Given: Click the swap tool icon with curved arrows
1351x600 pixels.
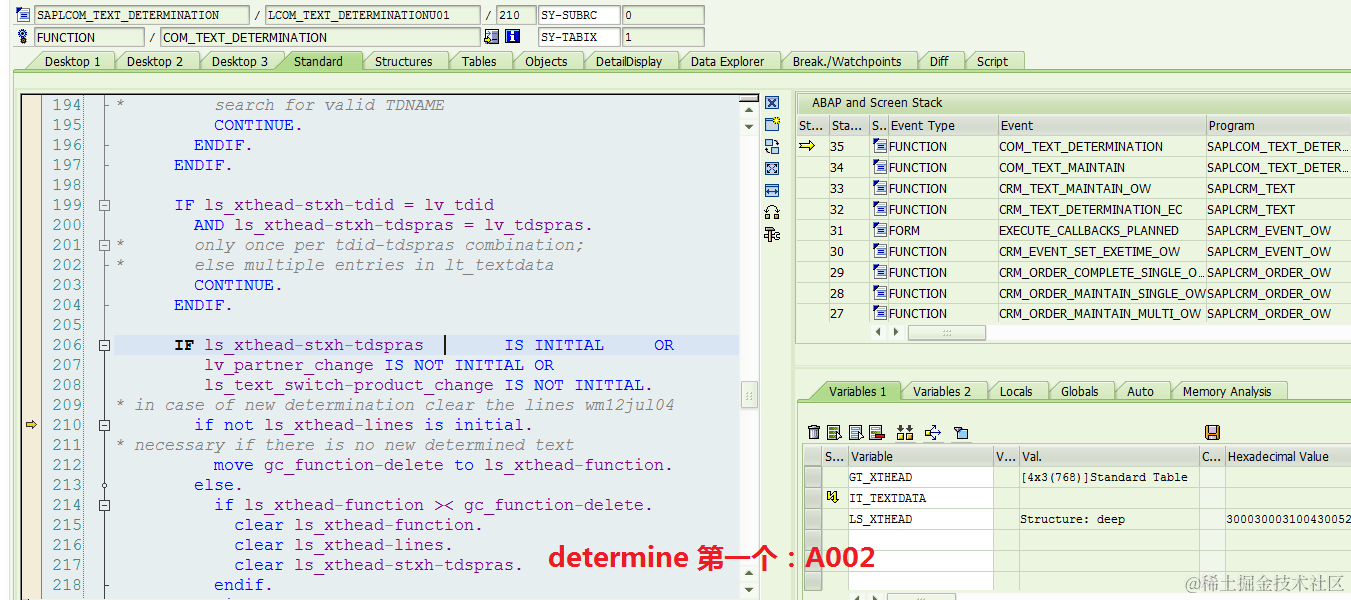Looking at the screenshot, I should [772, 212].
